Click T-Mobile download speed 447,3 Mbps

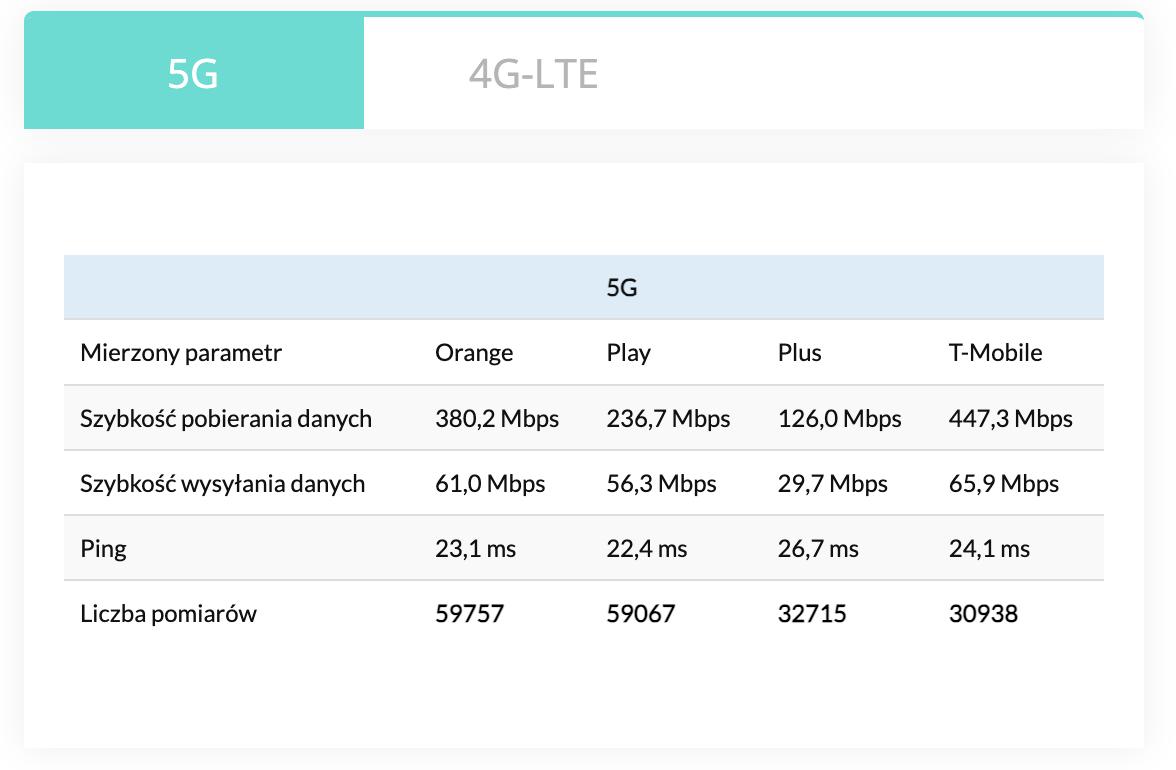[1010, 418]
